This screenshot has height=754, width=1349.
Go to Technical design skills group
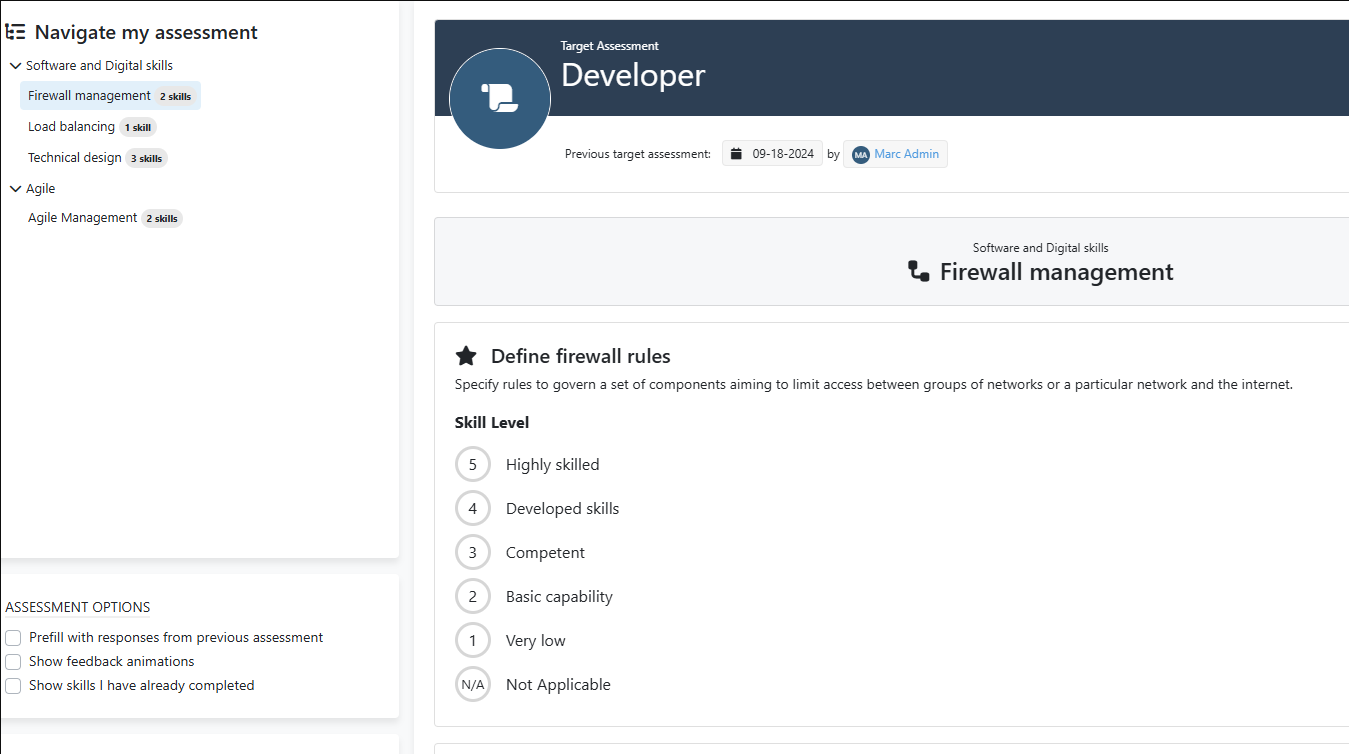point(75,158)
